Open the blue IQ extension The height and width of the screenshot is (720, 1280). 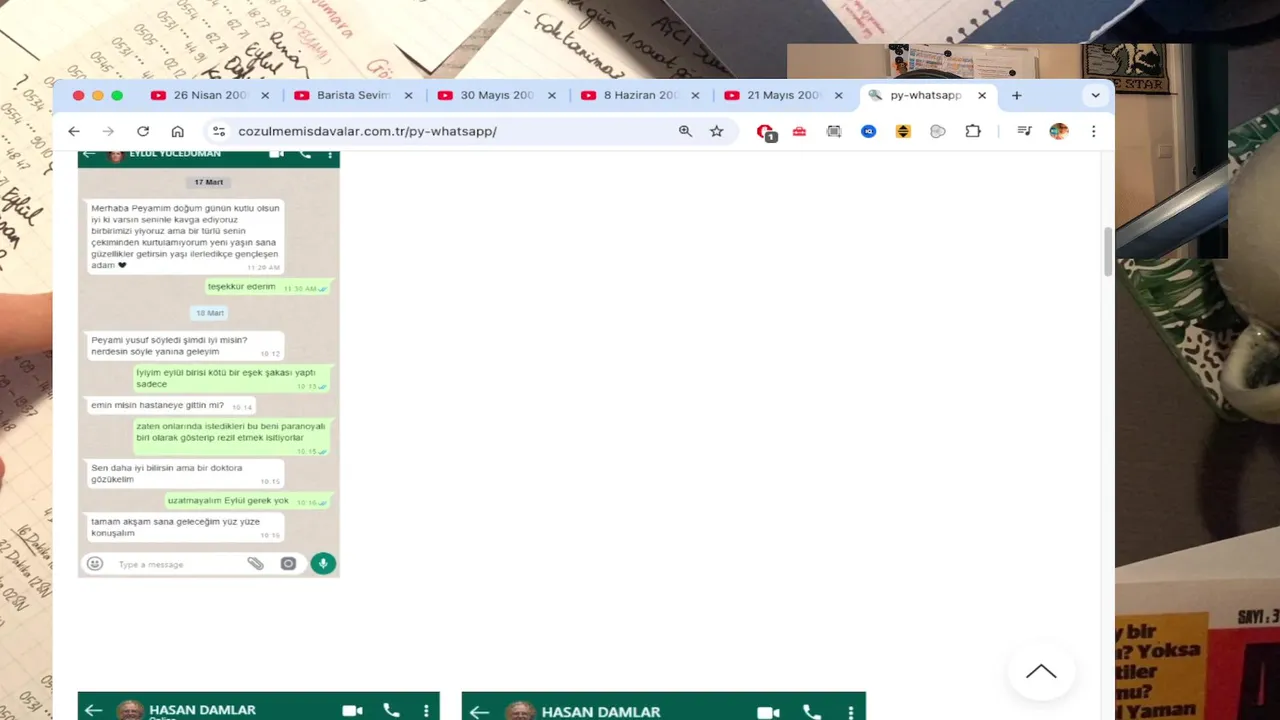pos(868,131)
